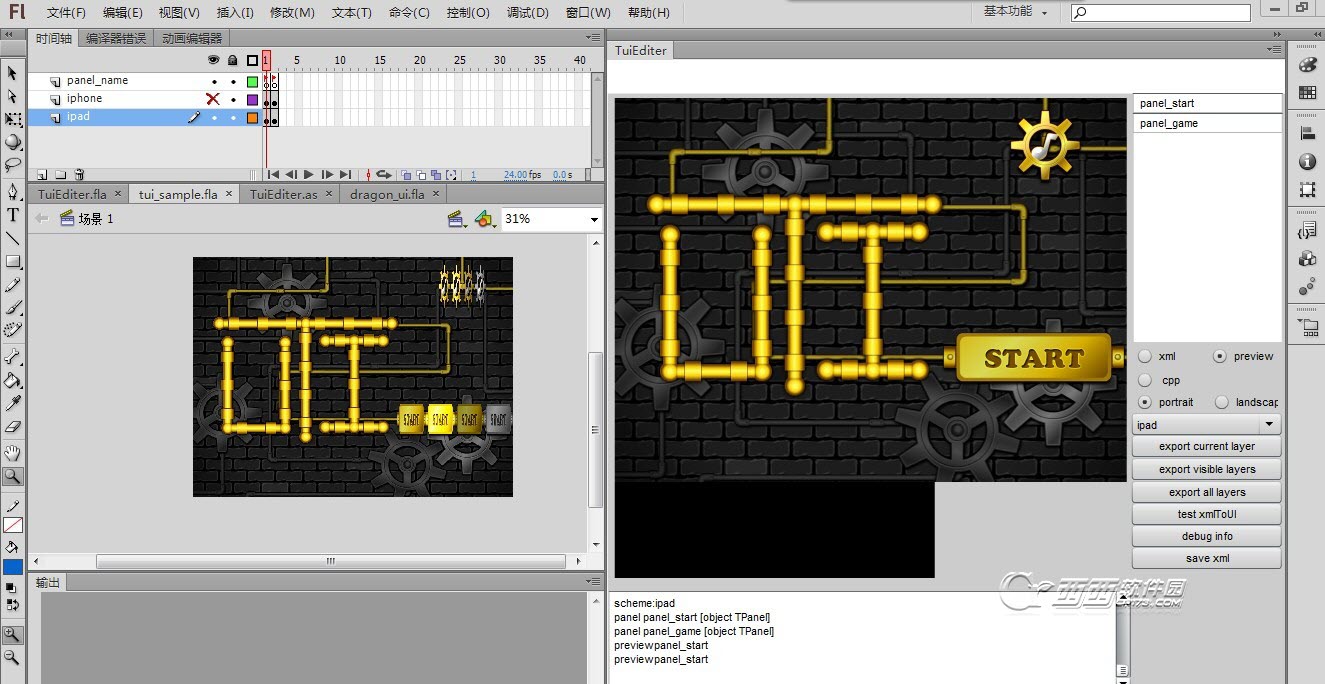The height and width of the screenshot is (684, 1325).
Task: Open the ipad scheme dropdown
Action: coord(1207,425)
